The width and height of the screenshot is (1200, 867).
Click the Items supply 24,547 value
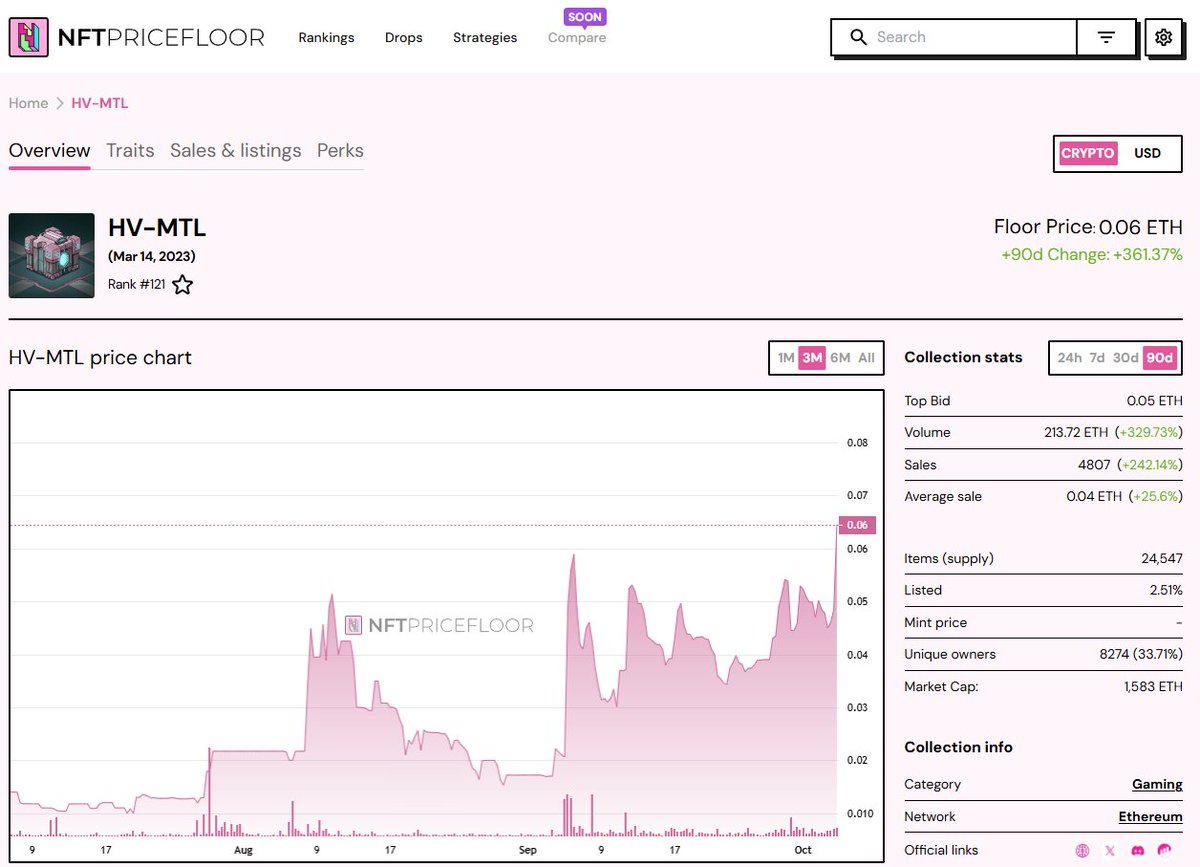click(x=1160, y=559)
